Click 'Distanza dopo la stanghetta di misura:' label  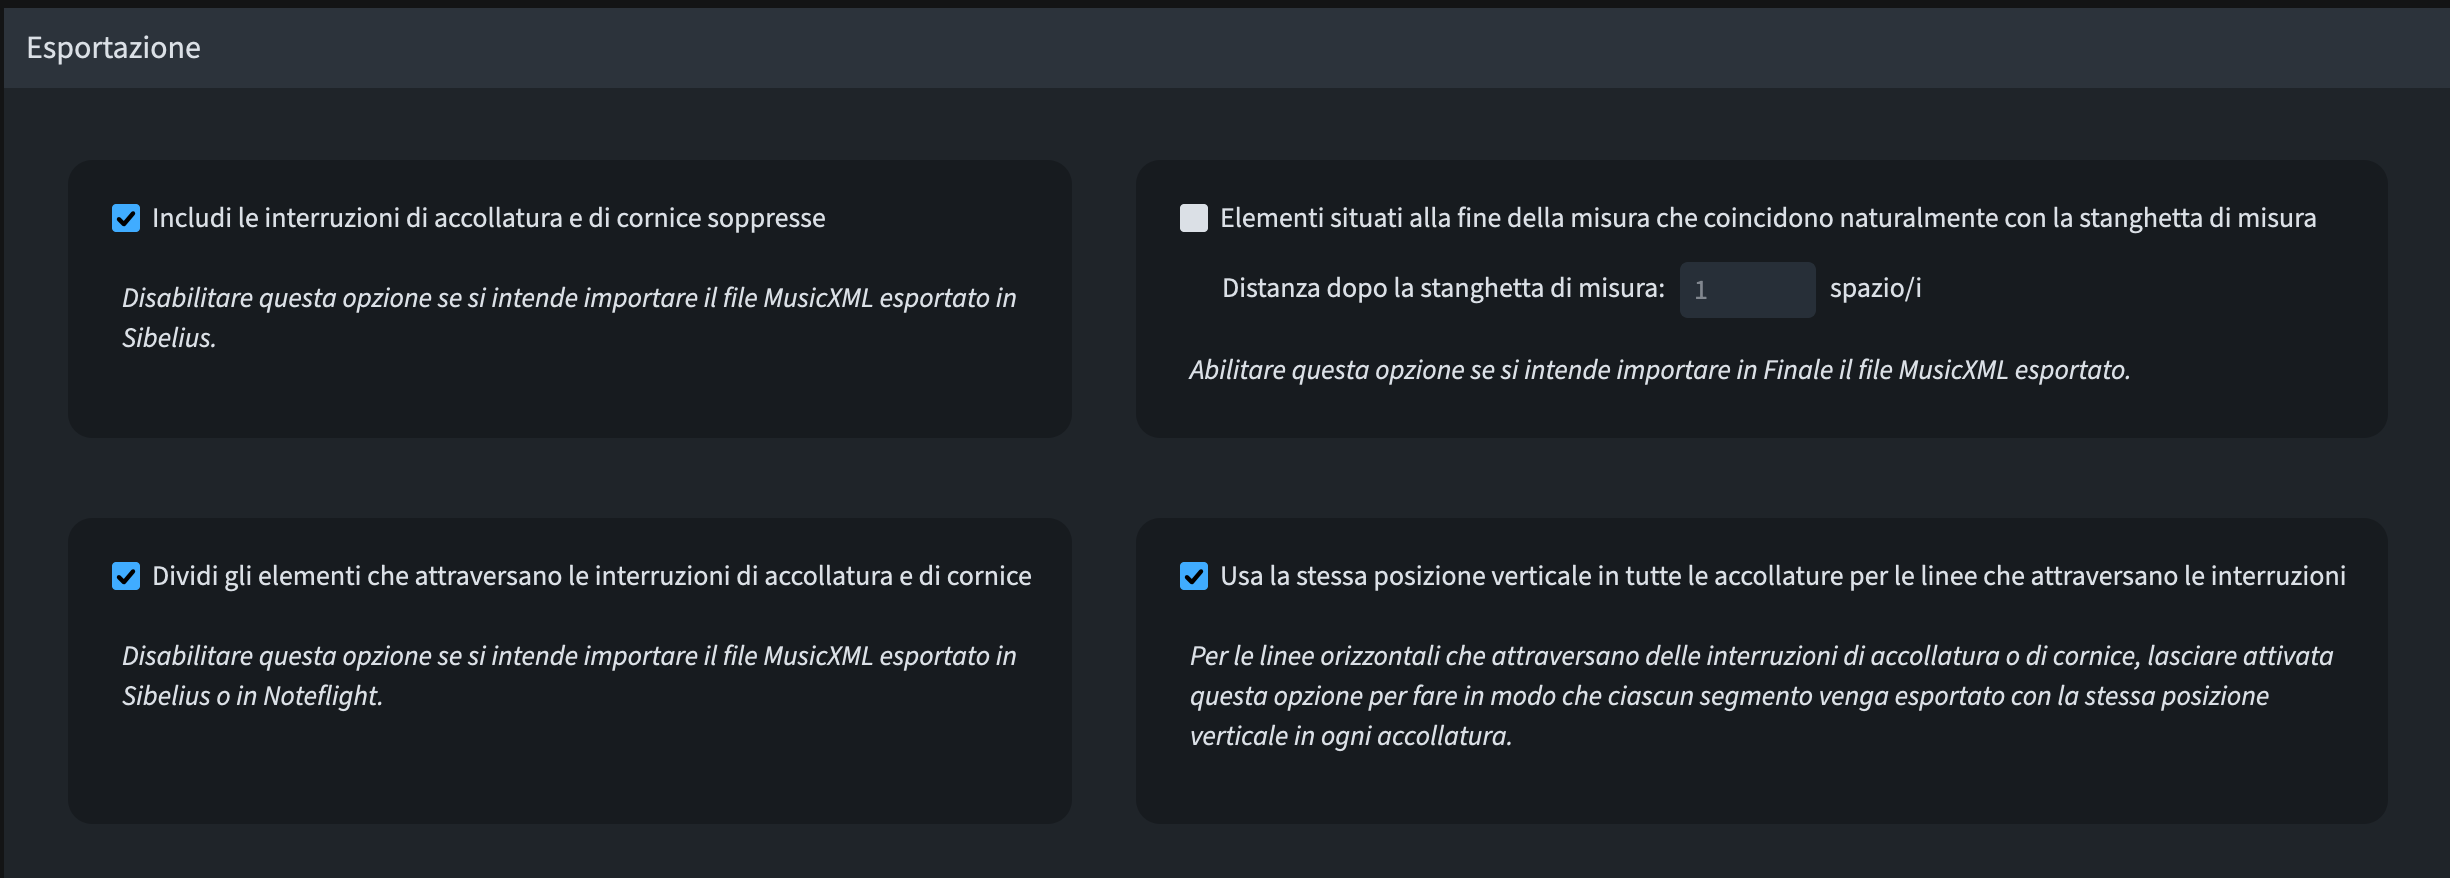click(1442, 290)
